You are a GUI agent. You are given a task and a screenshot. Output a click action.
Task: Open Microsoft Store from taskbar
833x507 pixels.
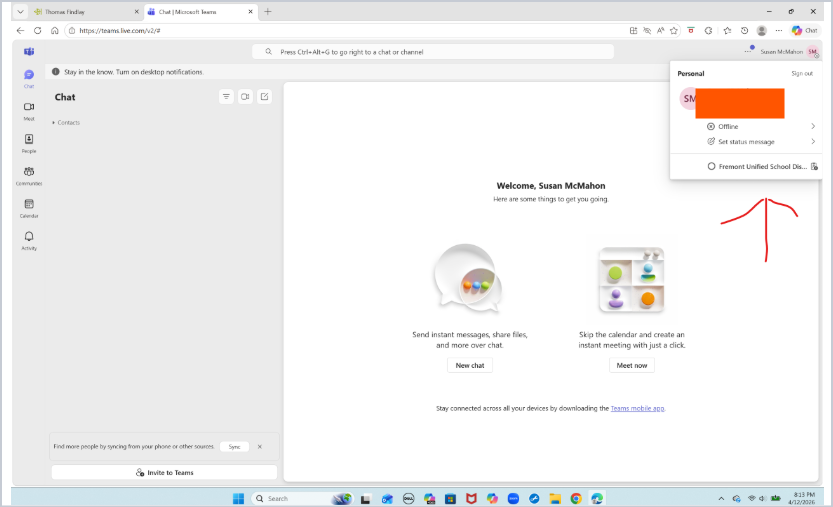pyautogui.click(x=450, y=498)
